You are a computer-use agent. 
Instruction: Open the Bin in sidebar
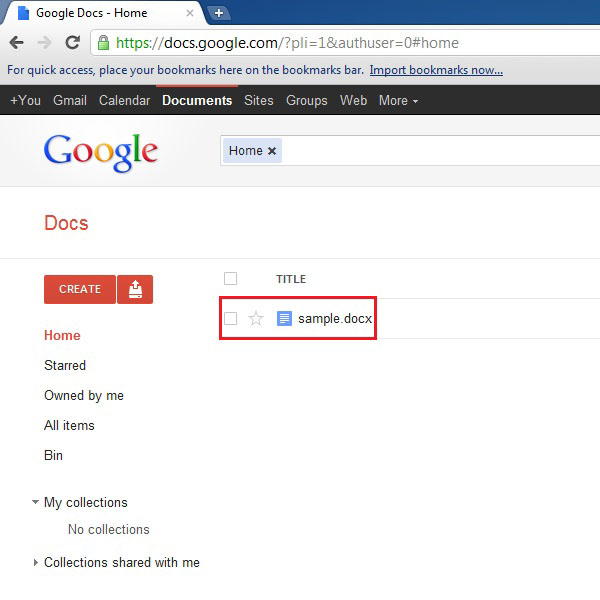point(53,455)
